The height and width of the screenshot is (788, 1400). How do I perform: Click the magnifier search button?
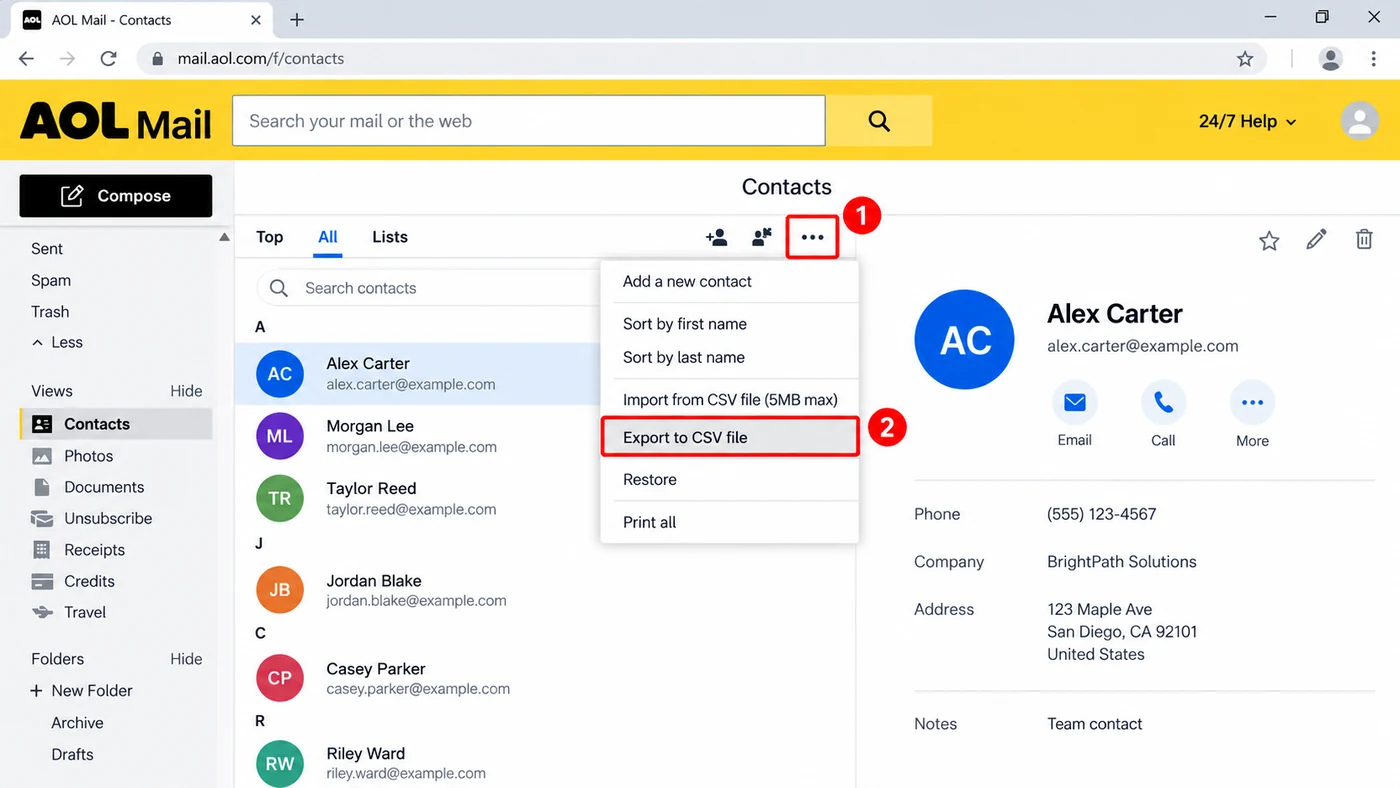pyautogui.click(x=879, y=121)
